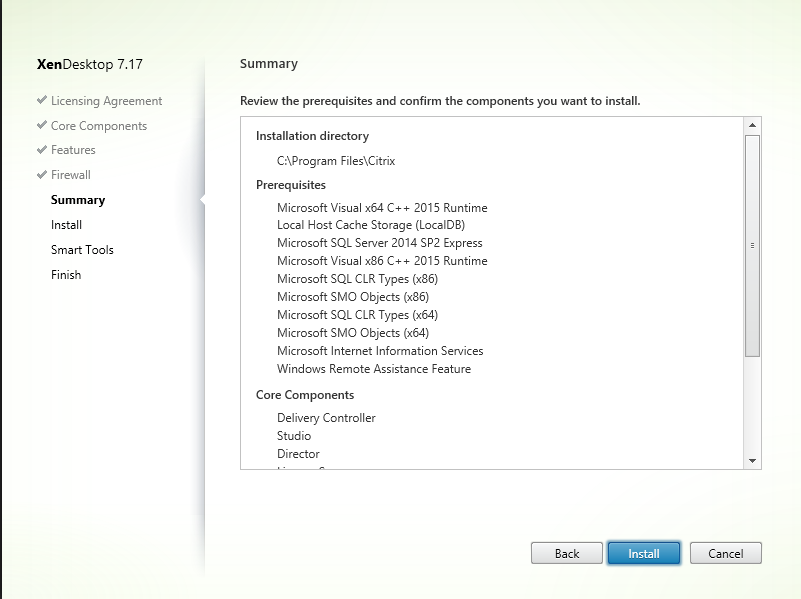Image resolution: width=801 pixels, height=599 pixels.
Task: Click the Install button
Action: point(644,553)
